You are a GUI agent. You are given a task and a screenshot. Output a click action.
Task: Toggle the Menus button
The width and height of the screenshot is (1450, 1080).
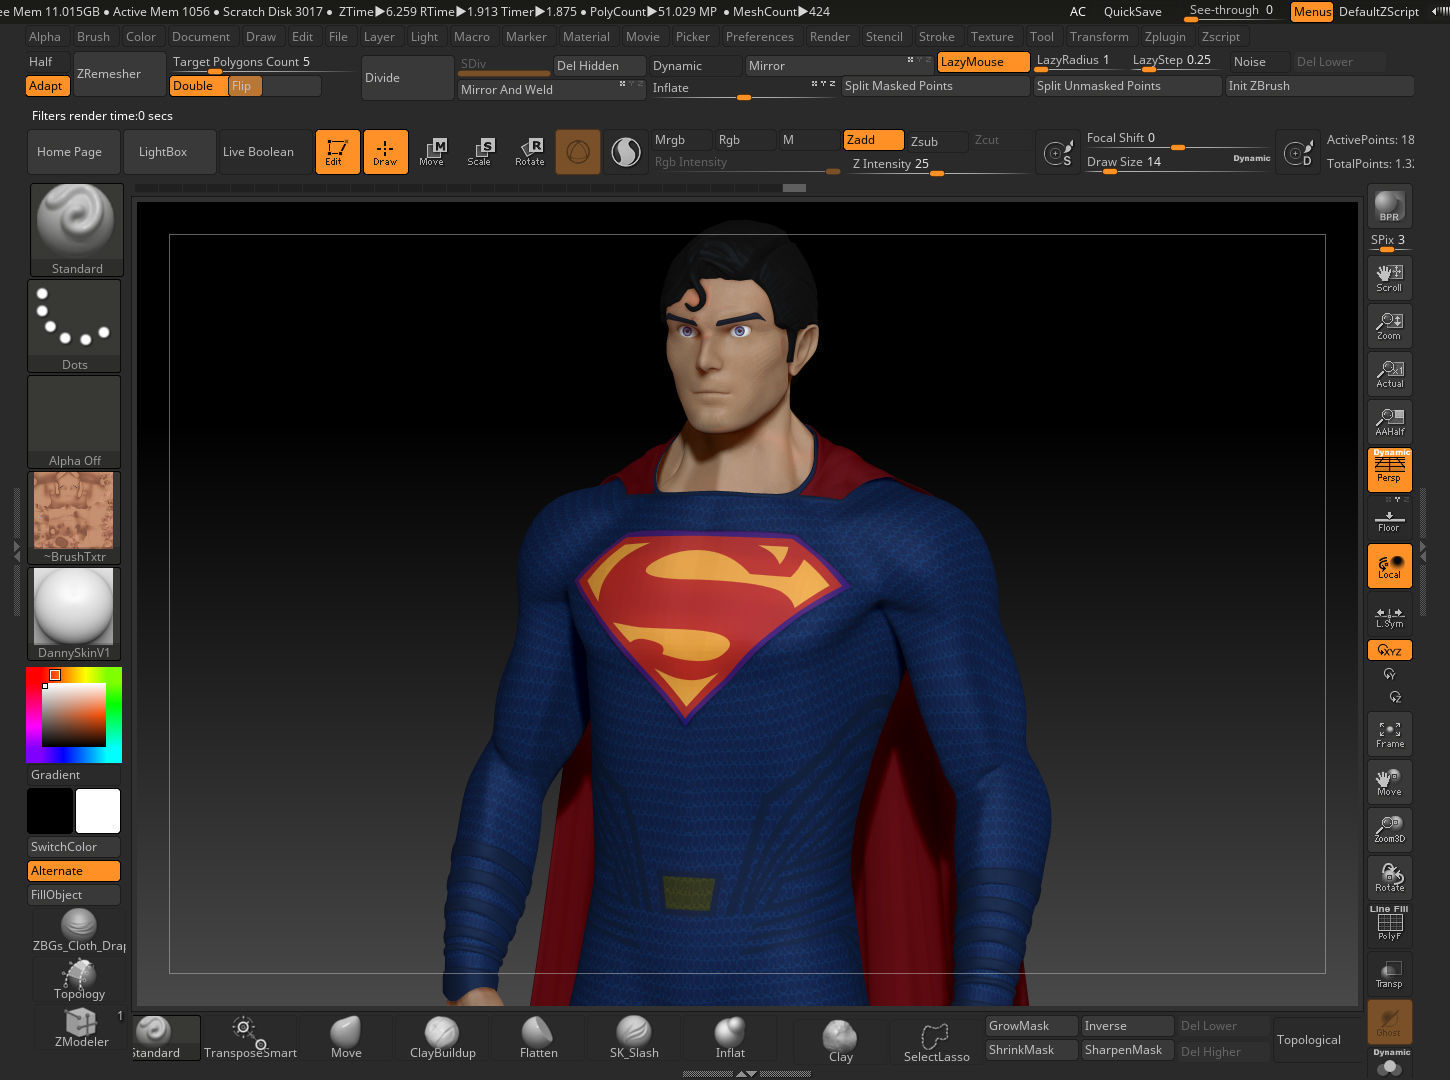pos(1312,12)
